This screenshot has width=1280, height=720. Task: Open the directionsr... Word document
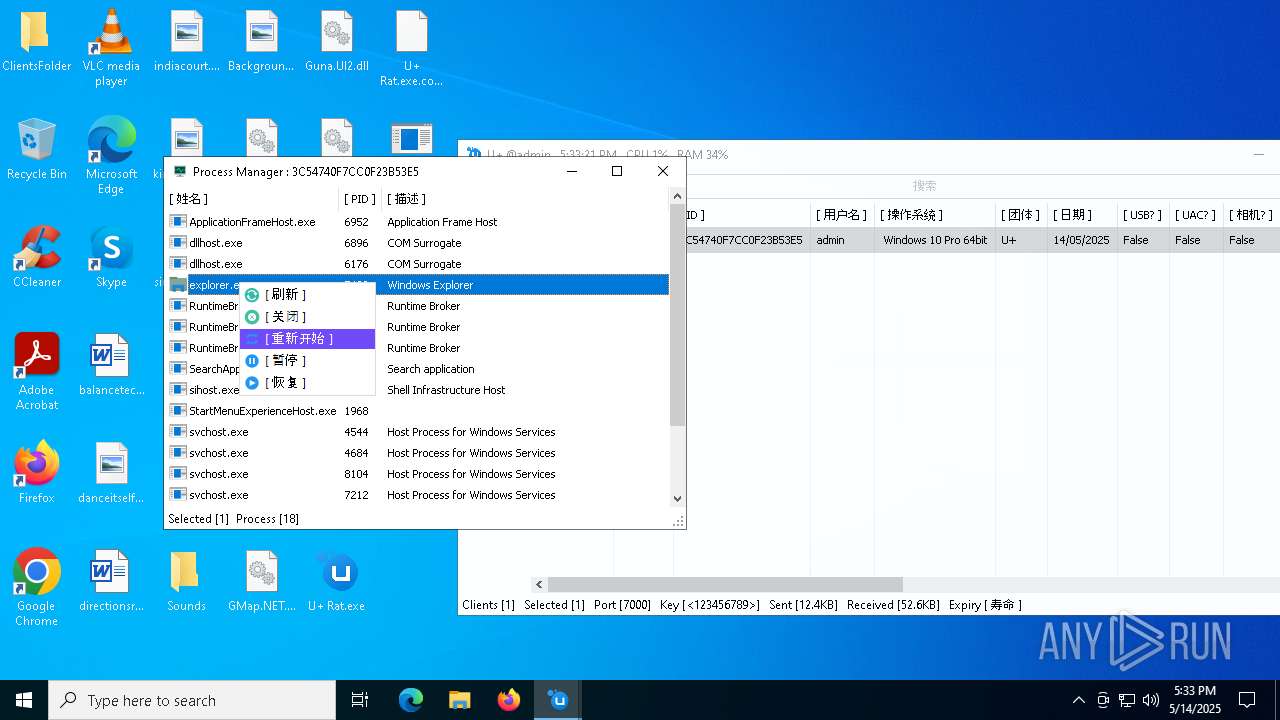click(111, 581)
